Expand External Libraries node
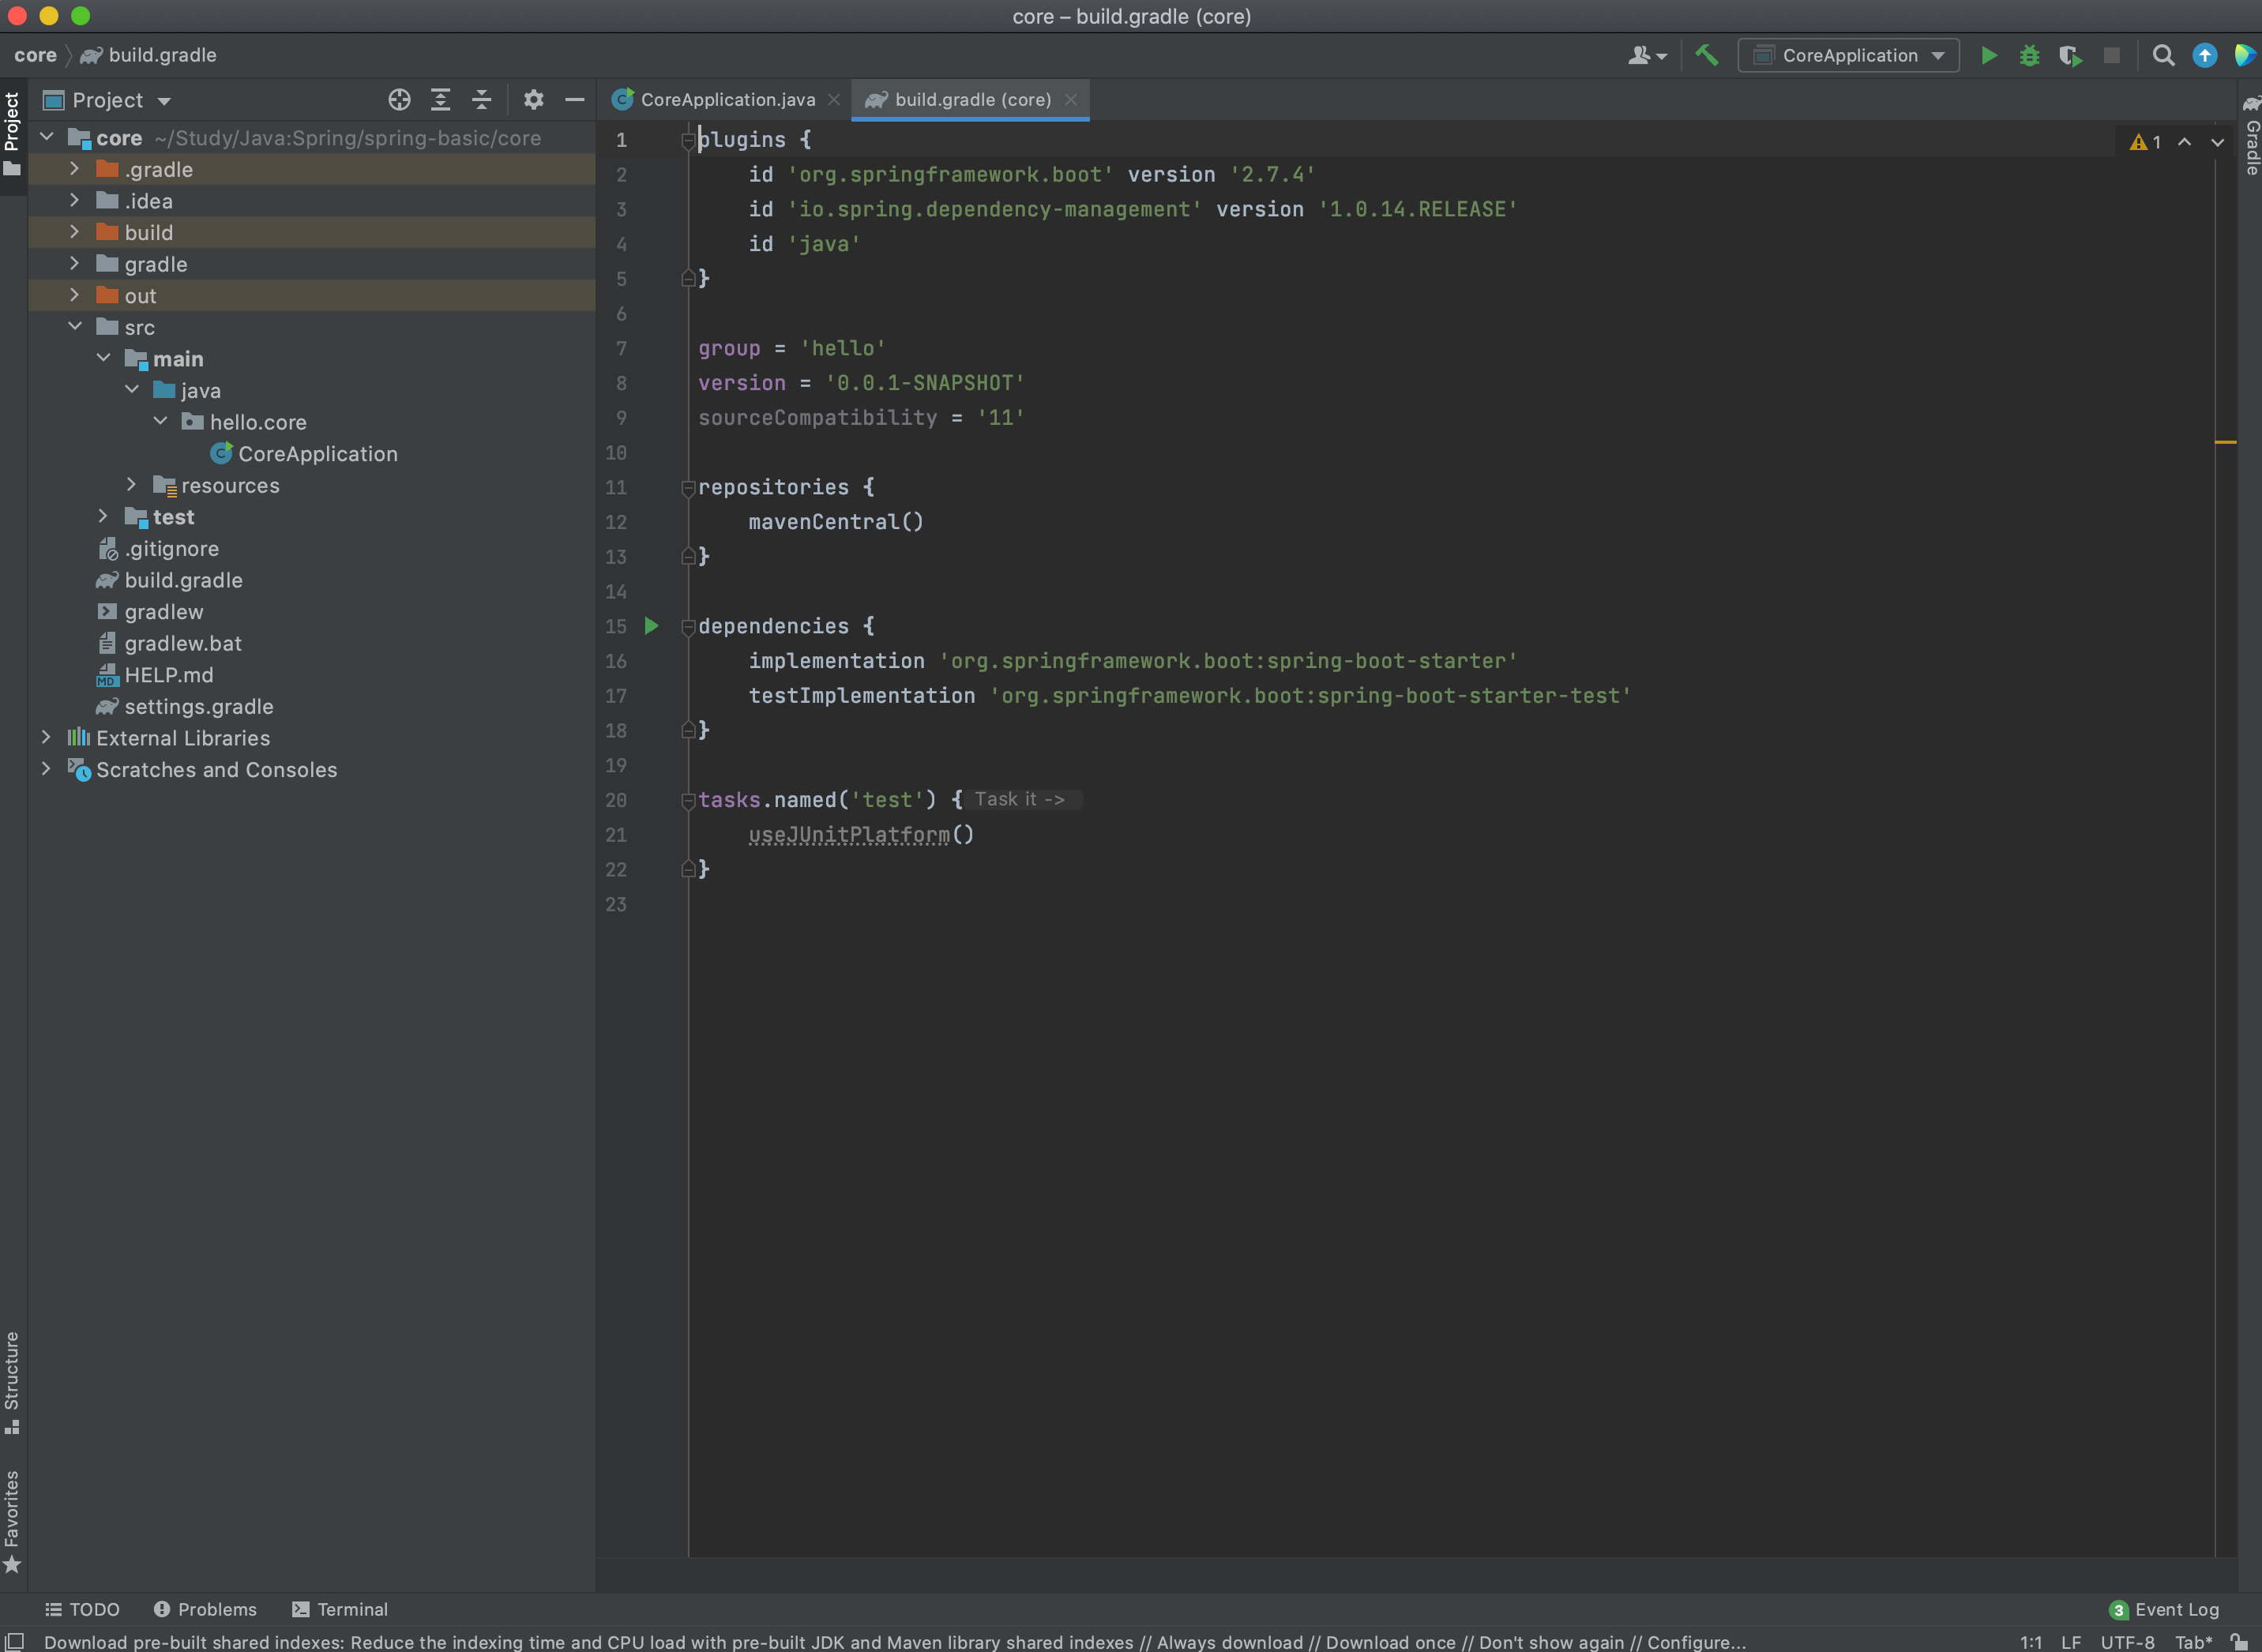This screenshot has height=1652, width=2262. tap(46, 737)
